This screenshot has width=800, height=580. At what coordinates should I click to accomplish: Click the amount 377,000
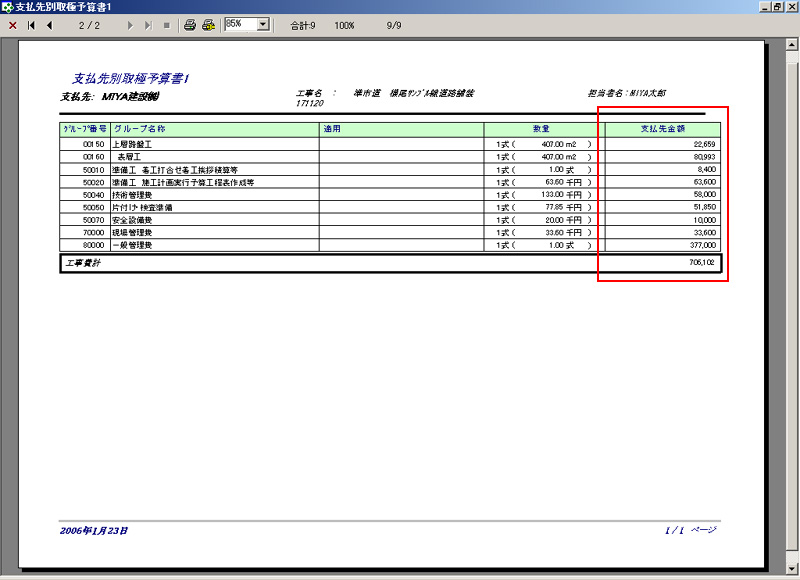tap(703, 245)
